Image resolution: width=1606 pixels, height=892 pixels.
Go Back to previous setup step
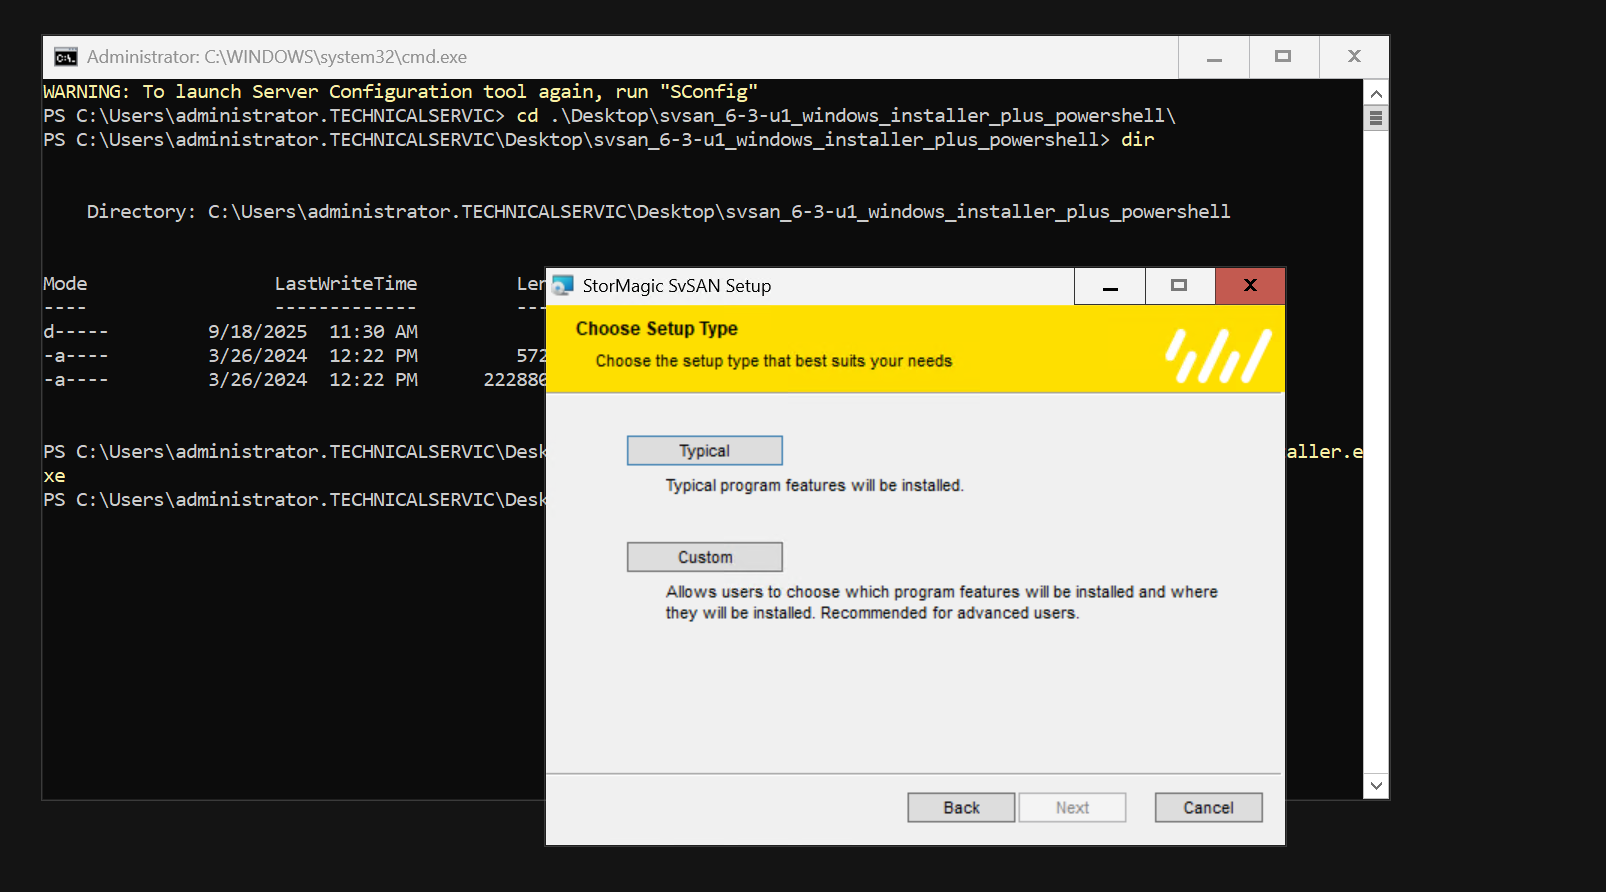tap(961, 807)
